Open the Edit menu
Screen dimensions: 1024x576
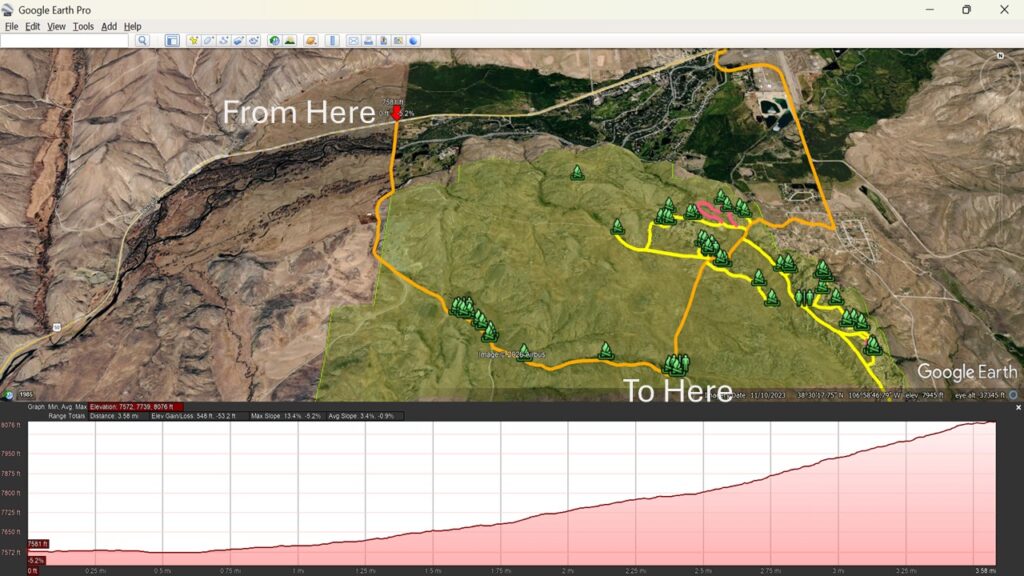32,27
